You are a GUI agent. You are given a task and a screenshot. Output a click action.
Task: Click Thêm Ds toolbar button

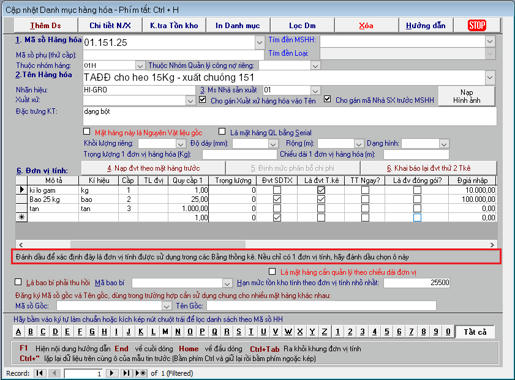(x=46, y=25)
